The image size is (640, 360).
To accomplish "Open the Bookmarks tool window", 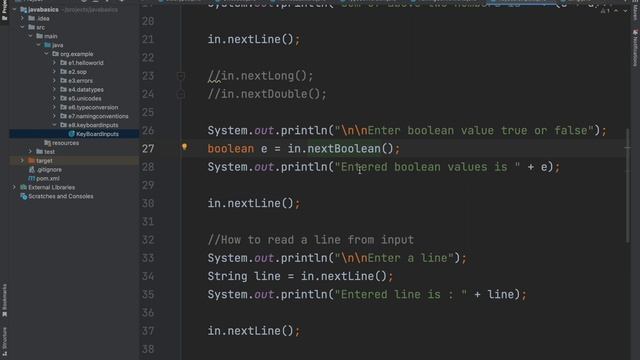I will click(4, 300).
